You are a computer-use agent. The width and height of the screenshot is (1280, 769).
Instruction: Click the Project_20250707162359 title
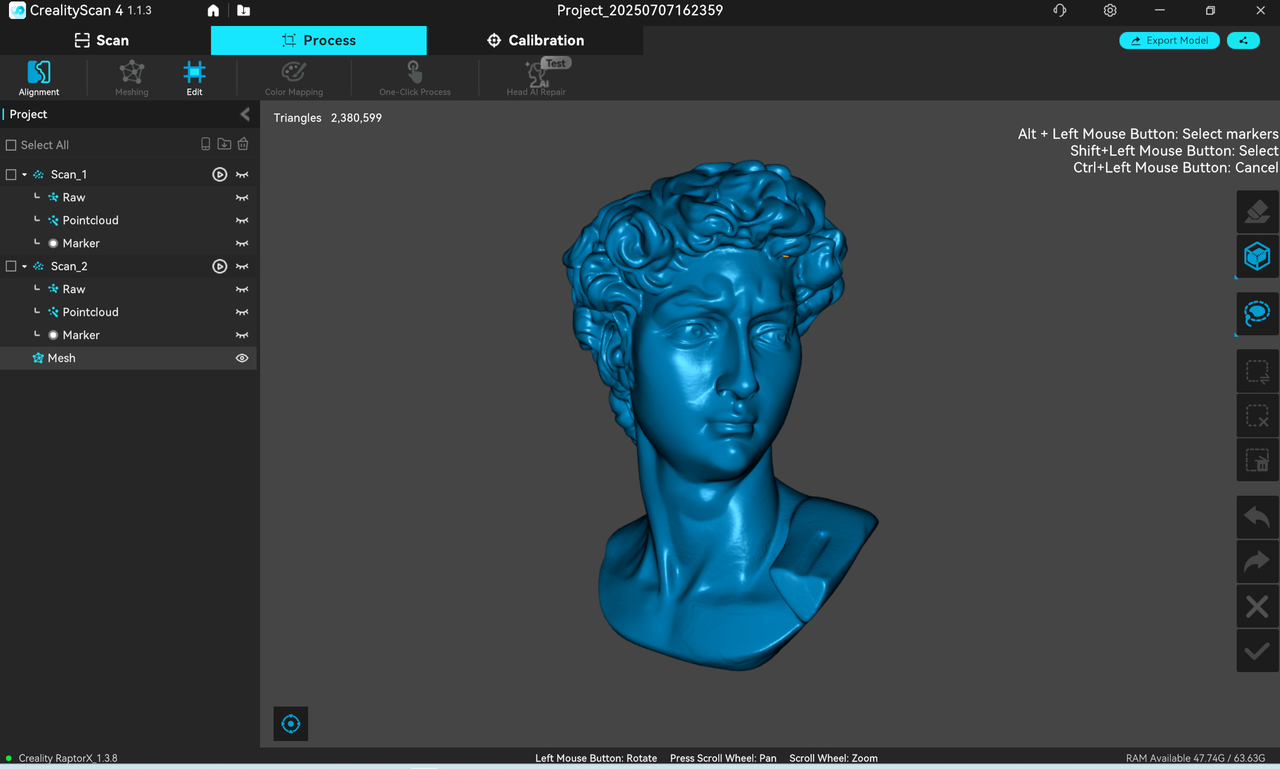(x=640, y=11)
